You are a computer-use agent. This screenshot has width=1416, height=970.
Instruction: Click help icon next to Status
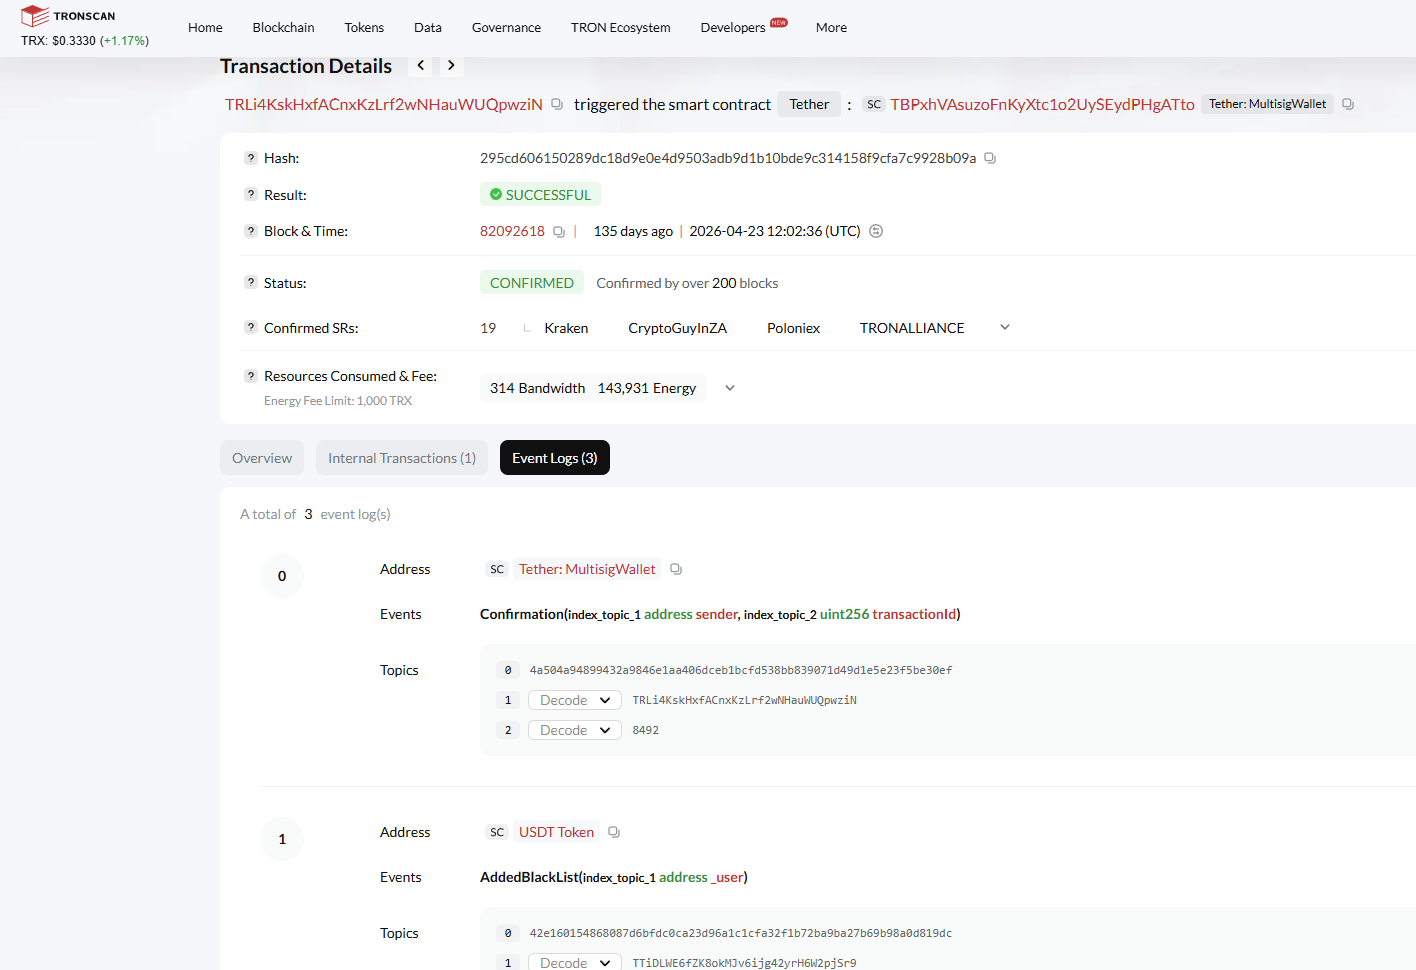point(251,282)
